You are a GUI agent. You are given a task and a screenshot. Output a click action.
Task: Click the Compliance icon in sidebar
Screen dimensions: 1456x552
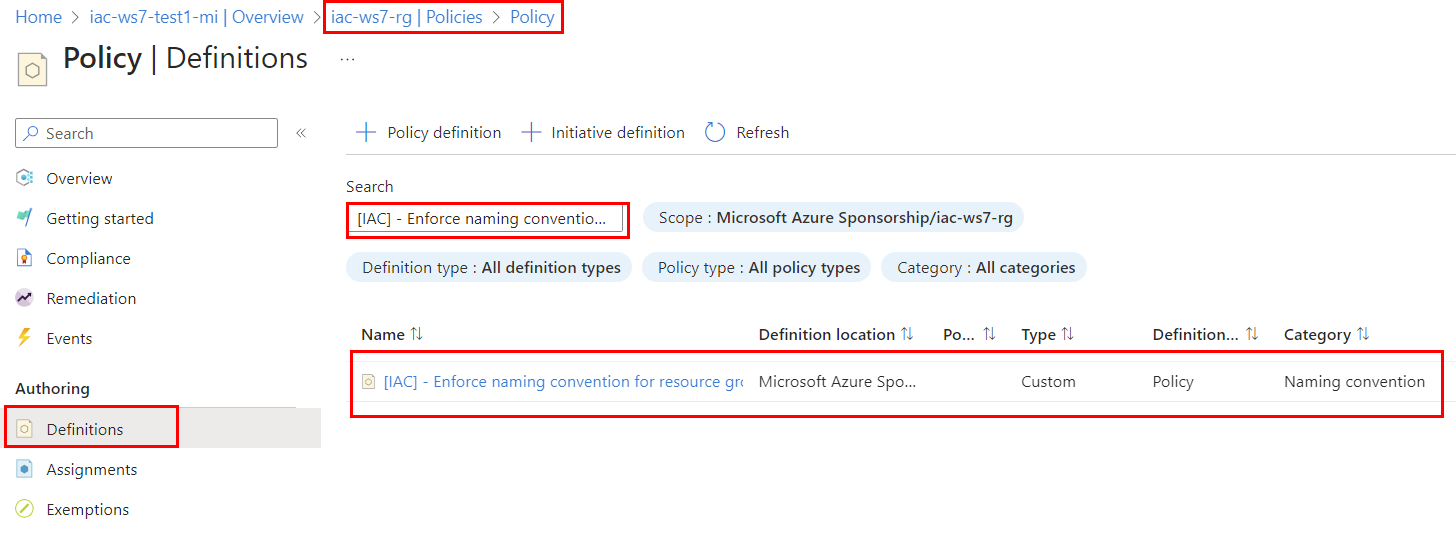25,258
